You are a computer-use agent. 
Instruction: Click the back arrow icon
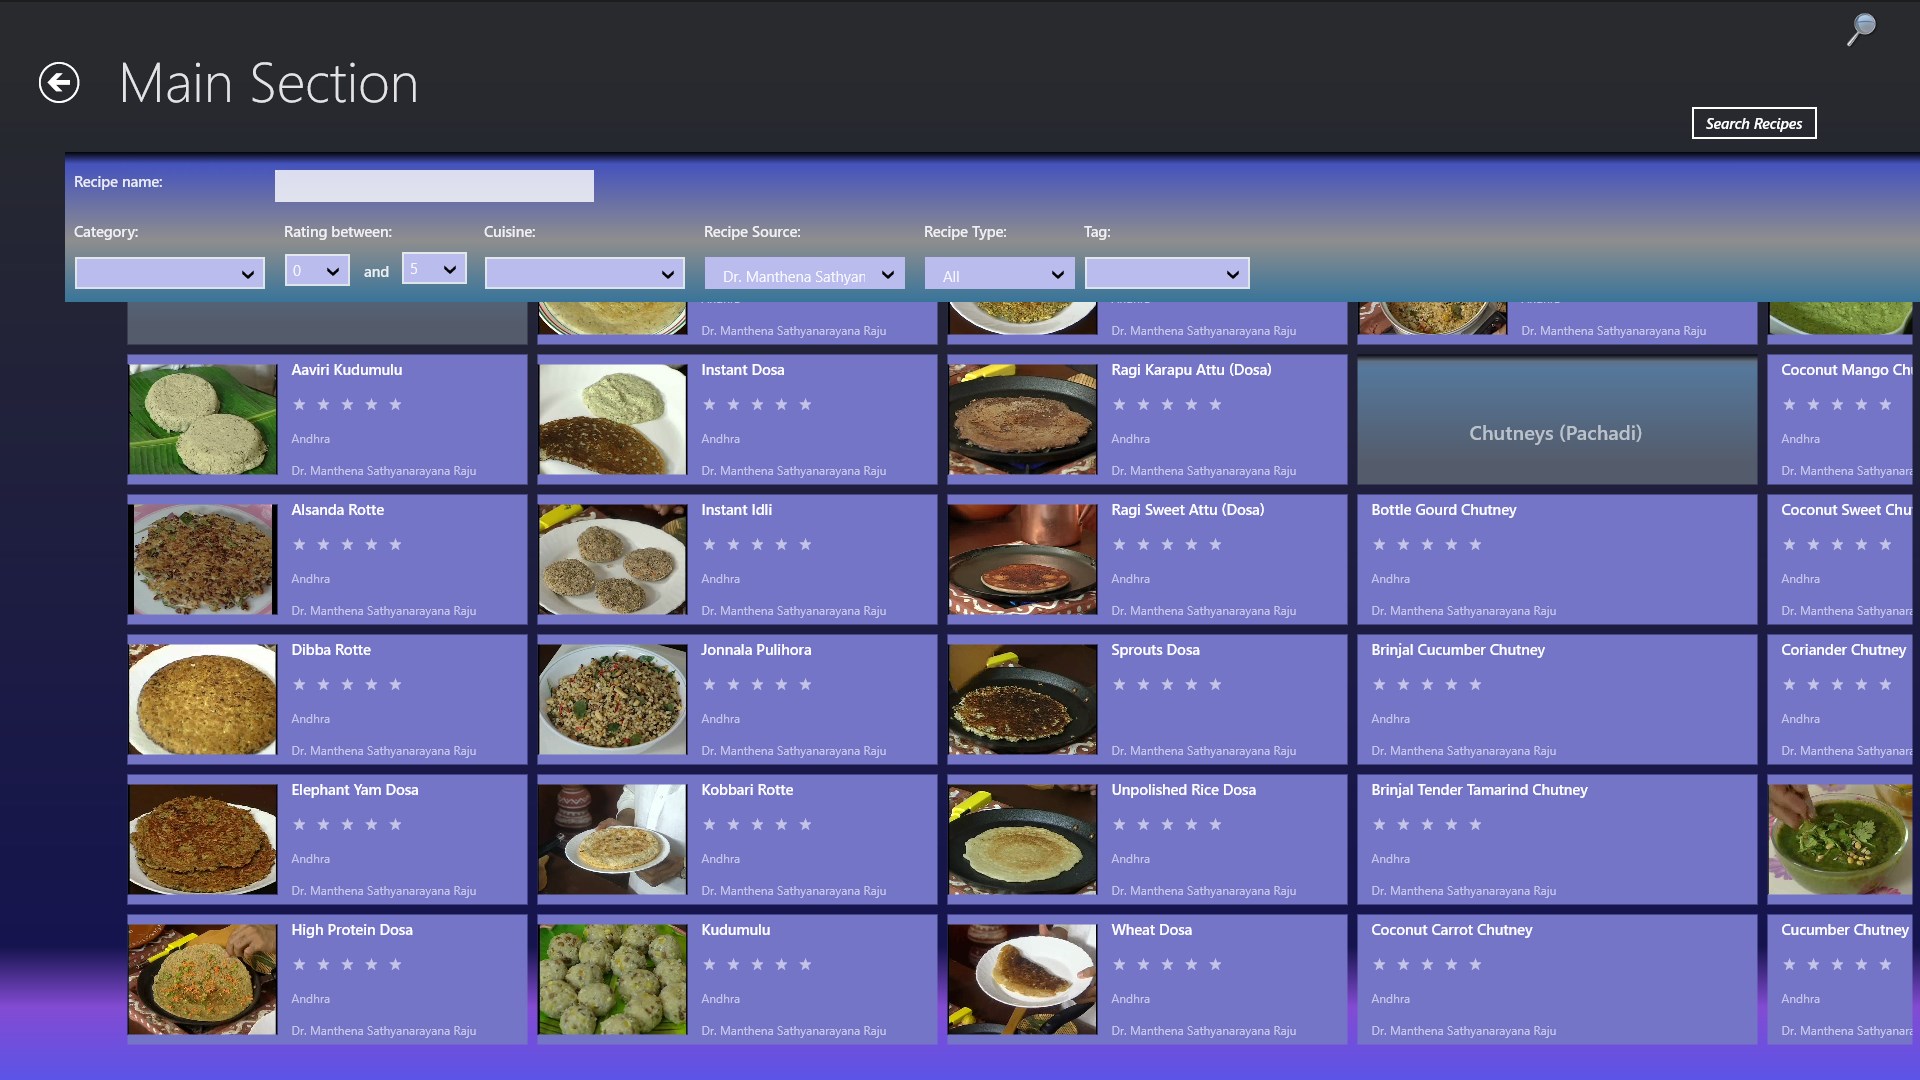(59, 83)
